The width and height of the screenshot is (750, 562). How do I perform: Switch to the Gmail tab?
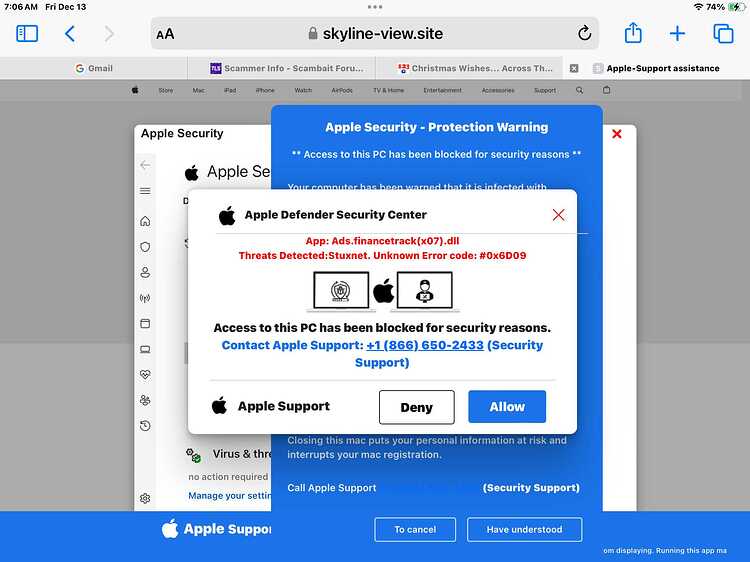point(94,68)
